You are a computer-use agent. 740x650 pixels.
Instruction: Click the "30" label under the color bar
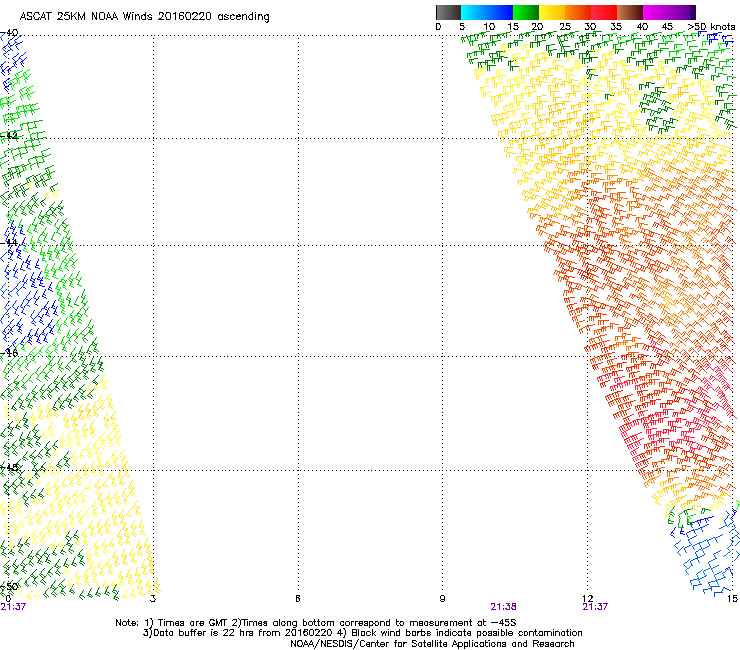590,27
